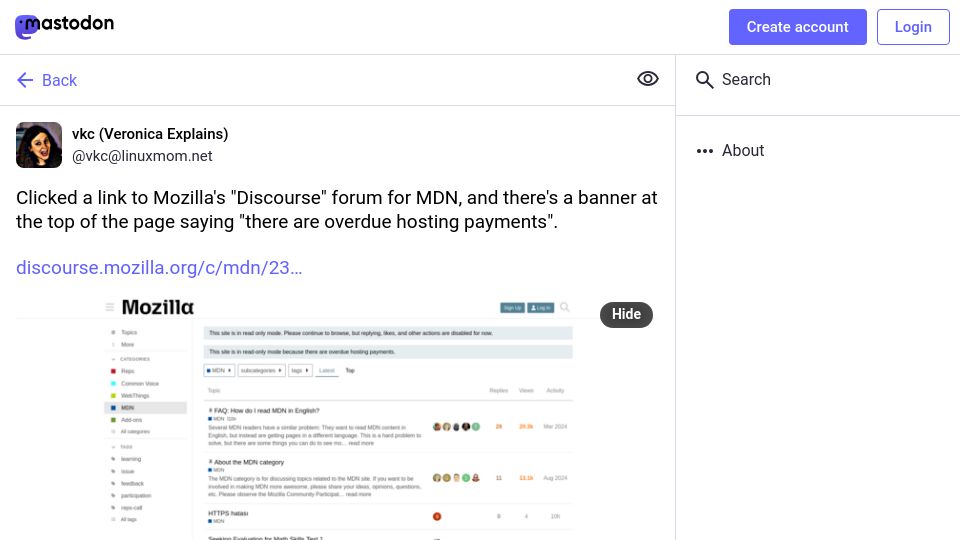Open the discourse.mozilla.org link

click(159, 268)
